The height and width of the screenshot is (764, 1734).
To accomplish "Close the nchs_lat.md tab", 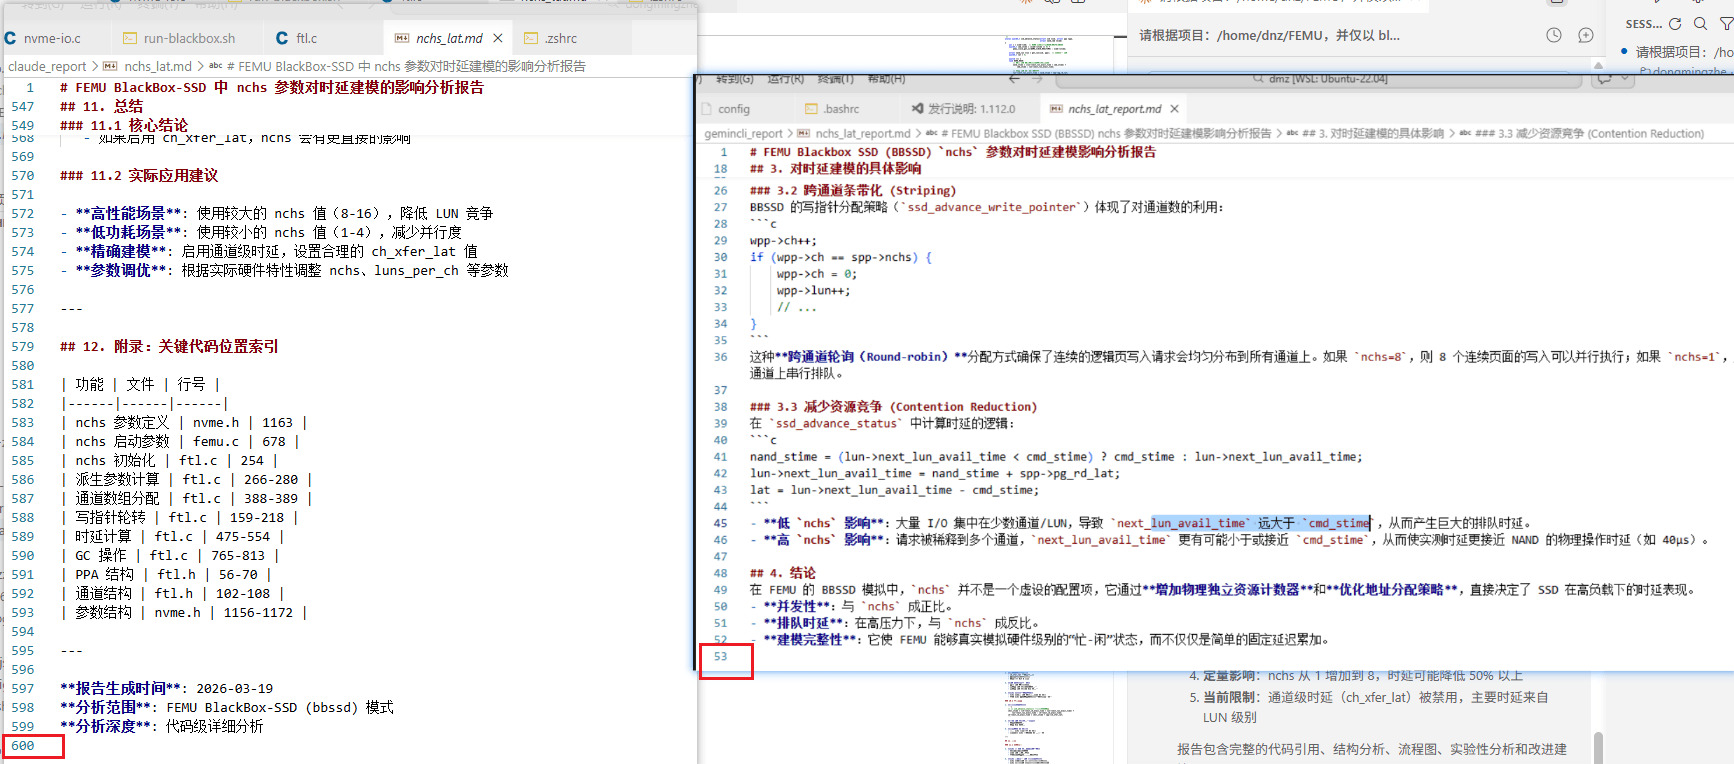I will [x=498, y=38].
